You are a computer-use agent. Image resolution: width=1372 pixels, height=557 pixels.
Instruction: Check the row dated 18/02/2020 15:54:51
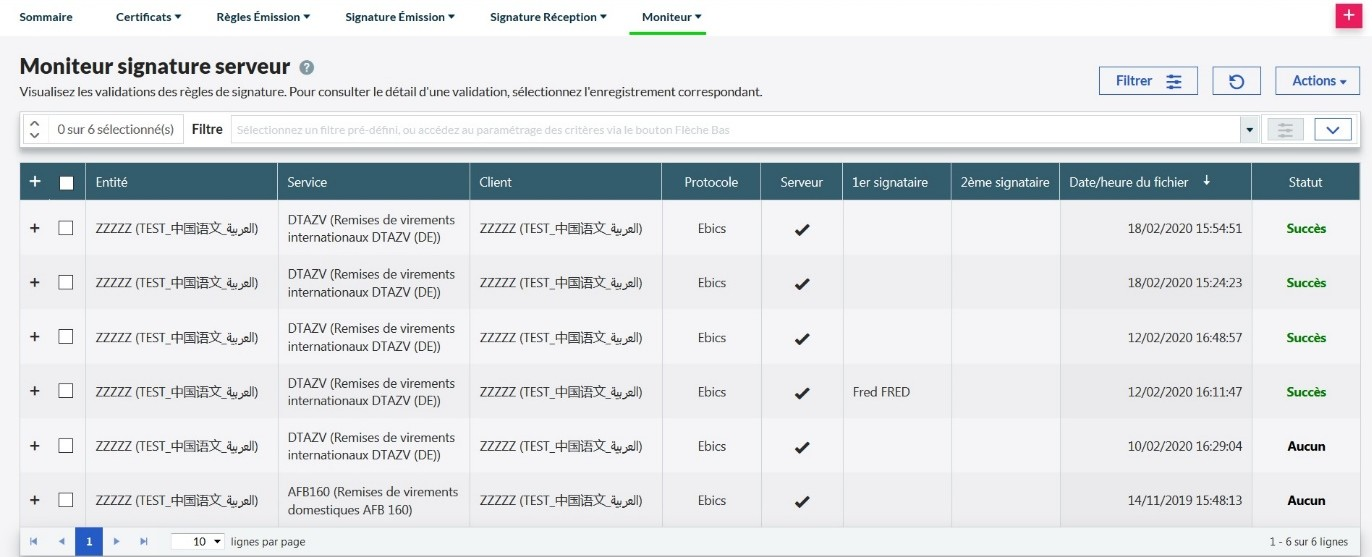(x=66, y=228)
